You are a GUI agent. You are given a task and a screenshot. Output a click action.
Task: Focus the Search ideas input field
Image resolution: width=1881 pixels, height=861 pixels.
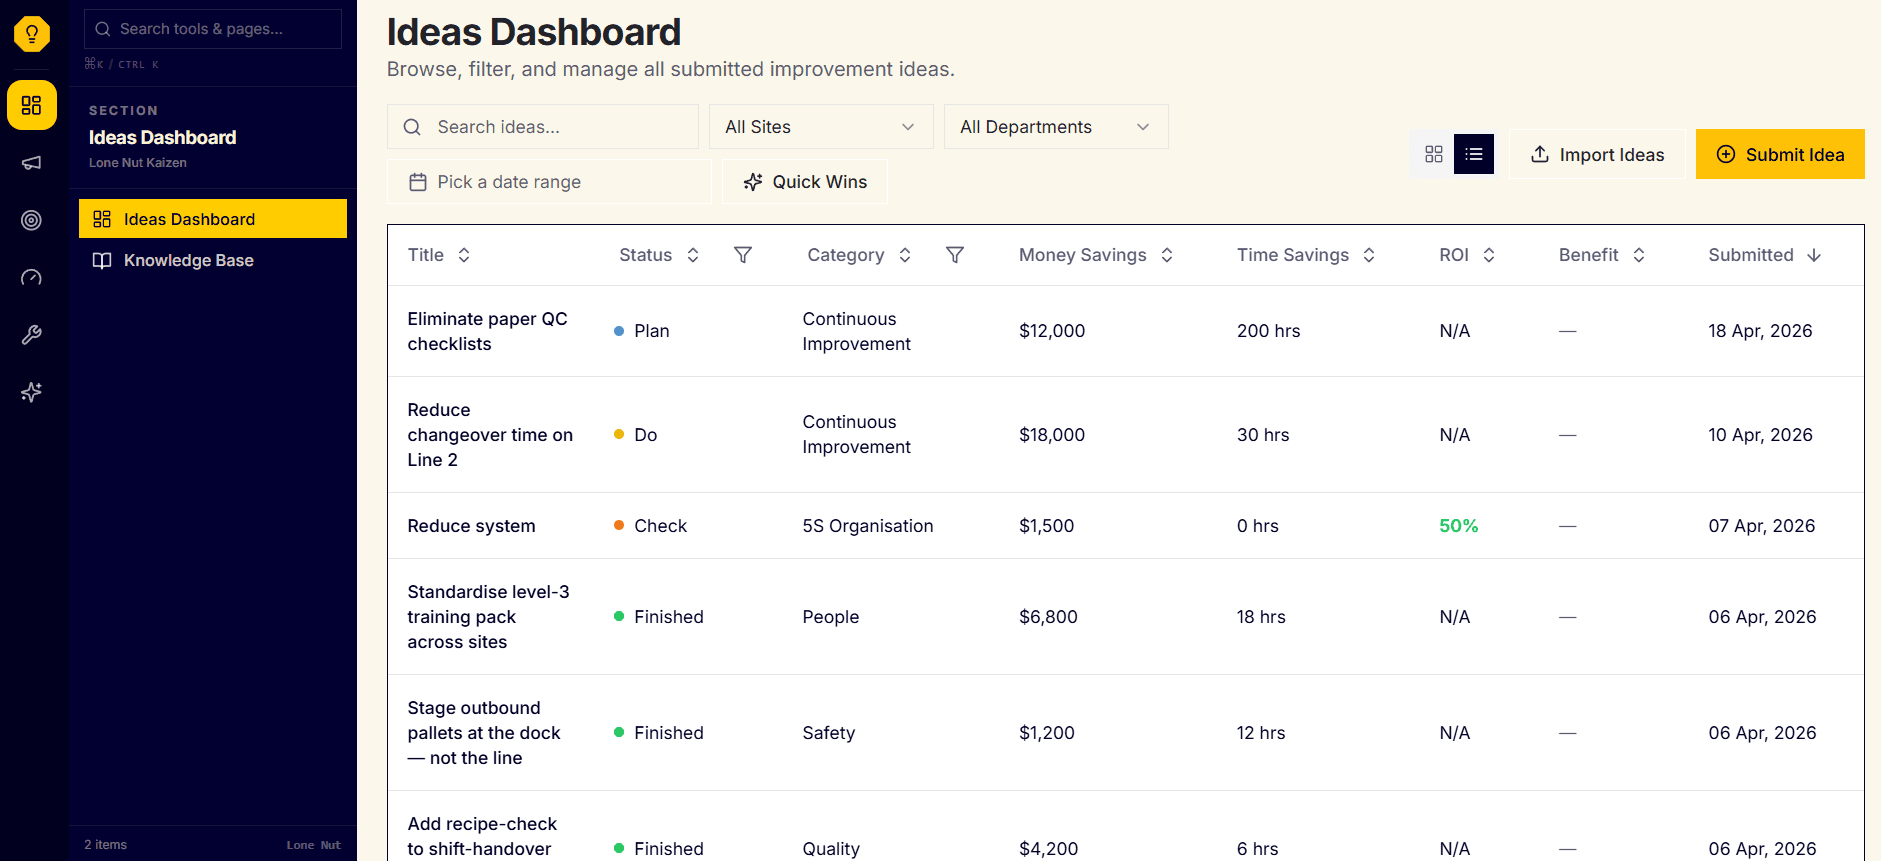pos(543,127)
